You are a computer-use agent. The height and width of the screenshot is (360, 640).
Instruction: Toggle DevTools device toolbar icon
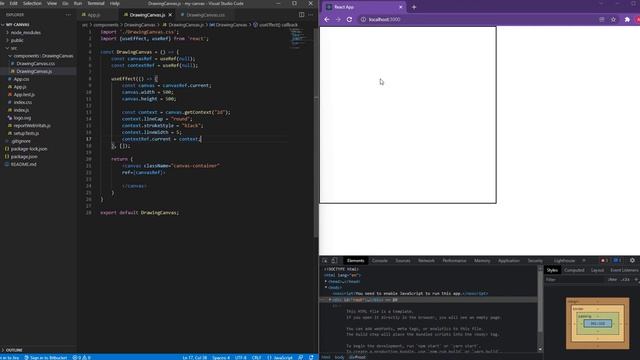tap(334, 260)
